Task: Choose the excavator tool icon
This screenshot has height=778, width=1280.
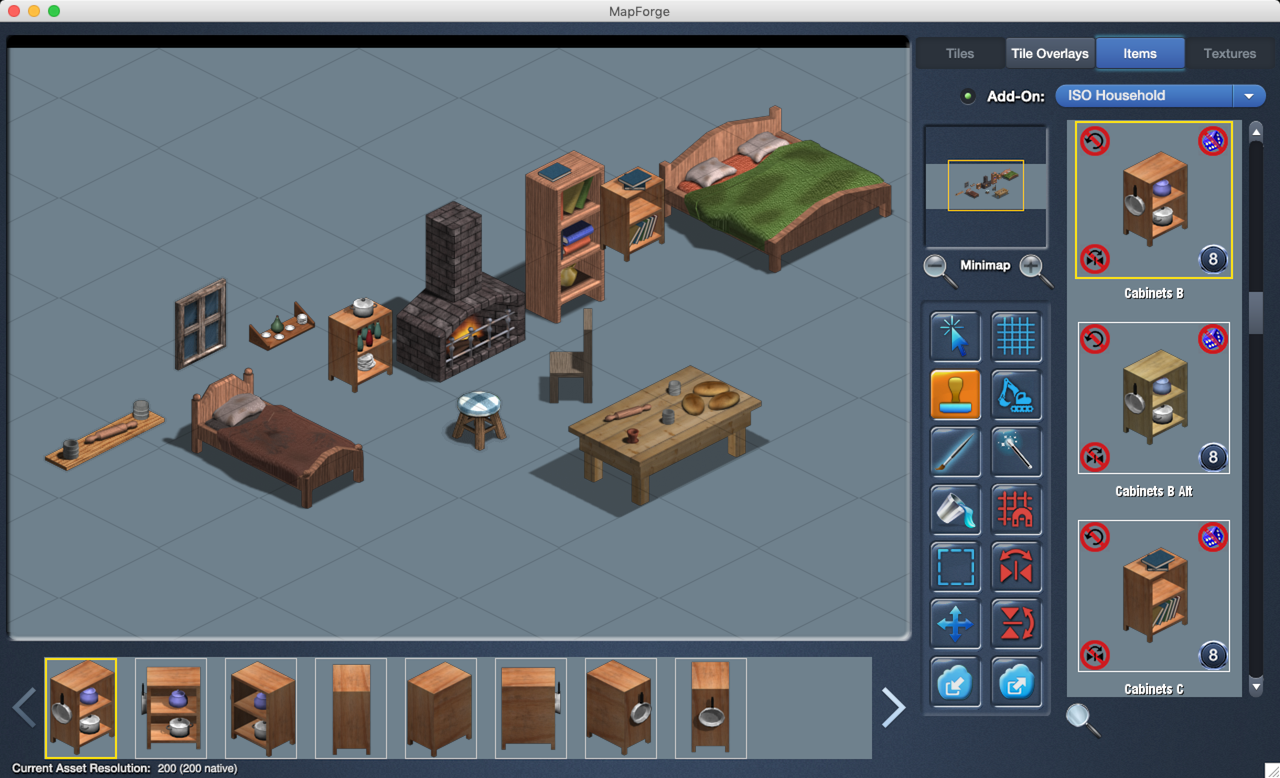Action: pyautogui.click(x=1016, y=394)
